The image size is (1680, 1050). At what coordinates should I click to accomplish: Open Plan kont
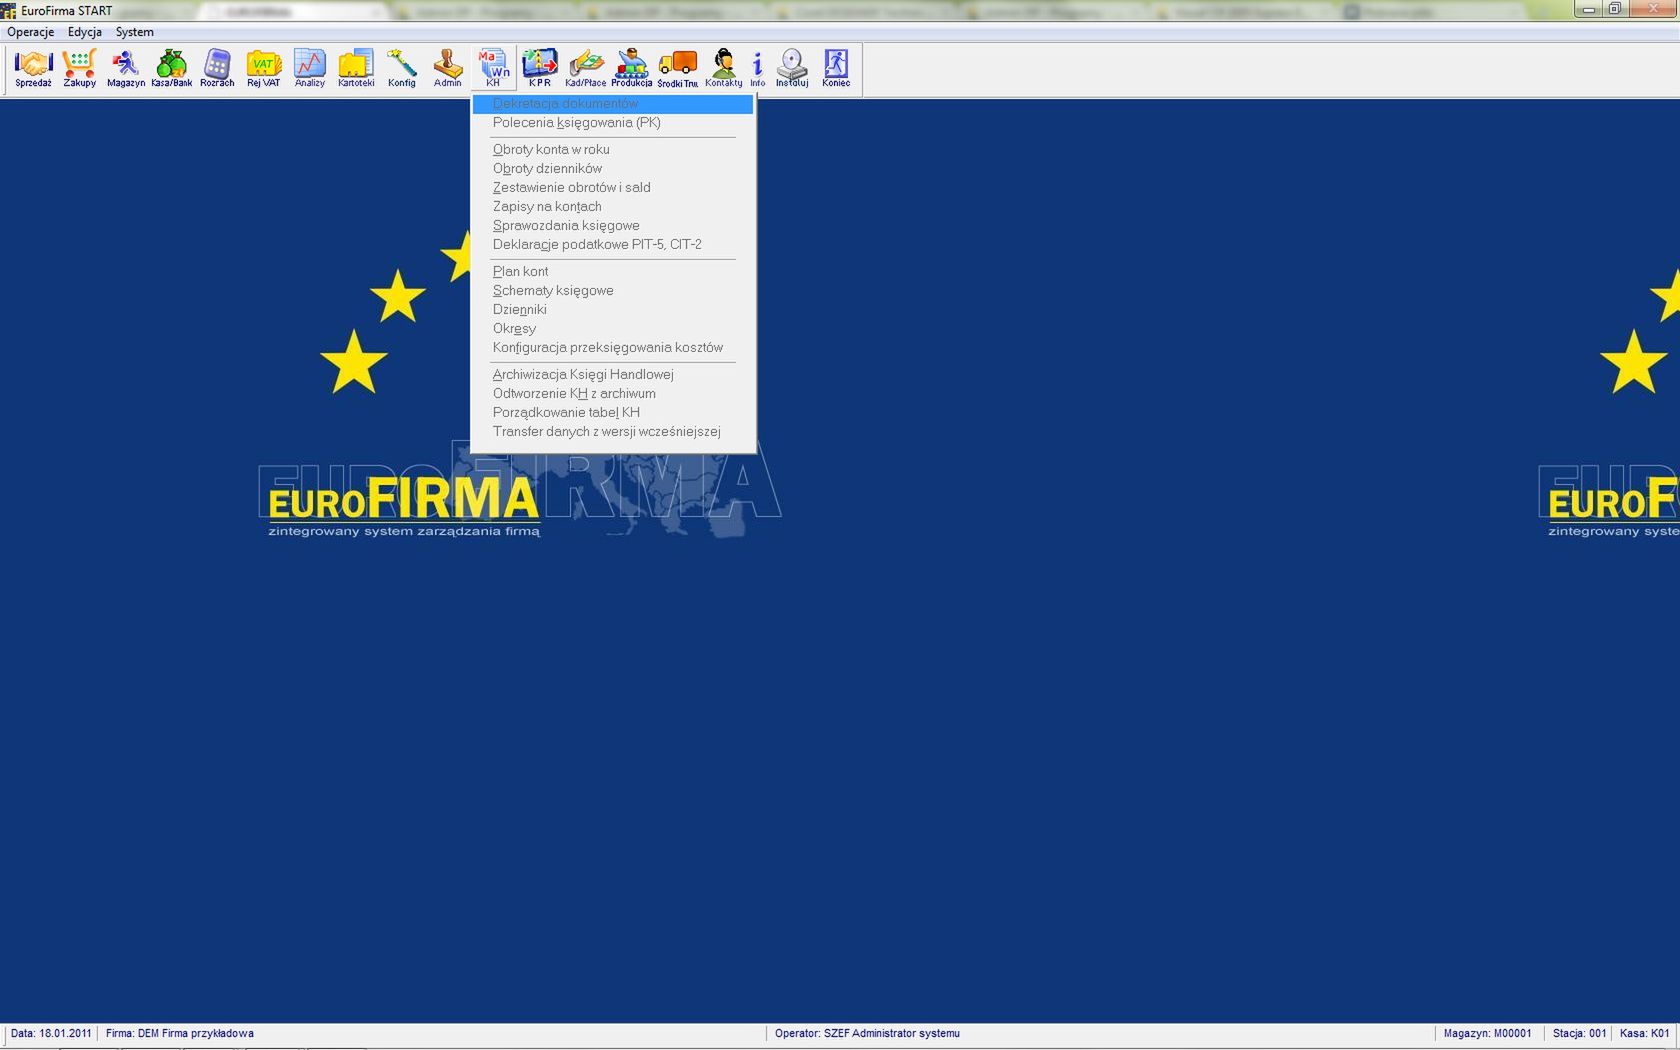[613, 272]
